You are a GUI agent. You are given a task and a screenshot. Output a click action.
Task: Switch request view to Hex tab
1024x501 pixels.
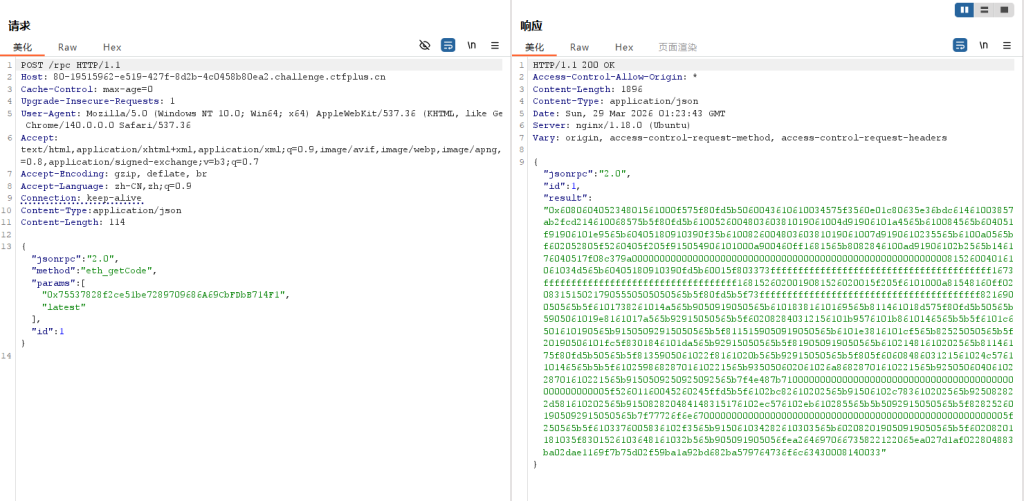click(x=112, y=47)
